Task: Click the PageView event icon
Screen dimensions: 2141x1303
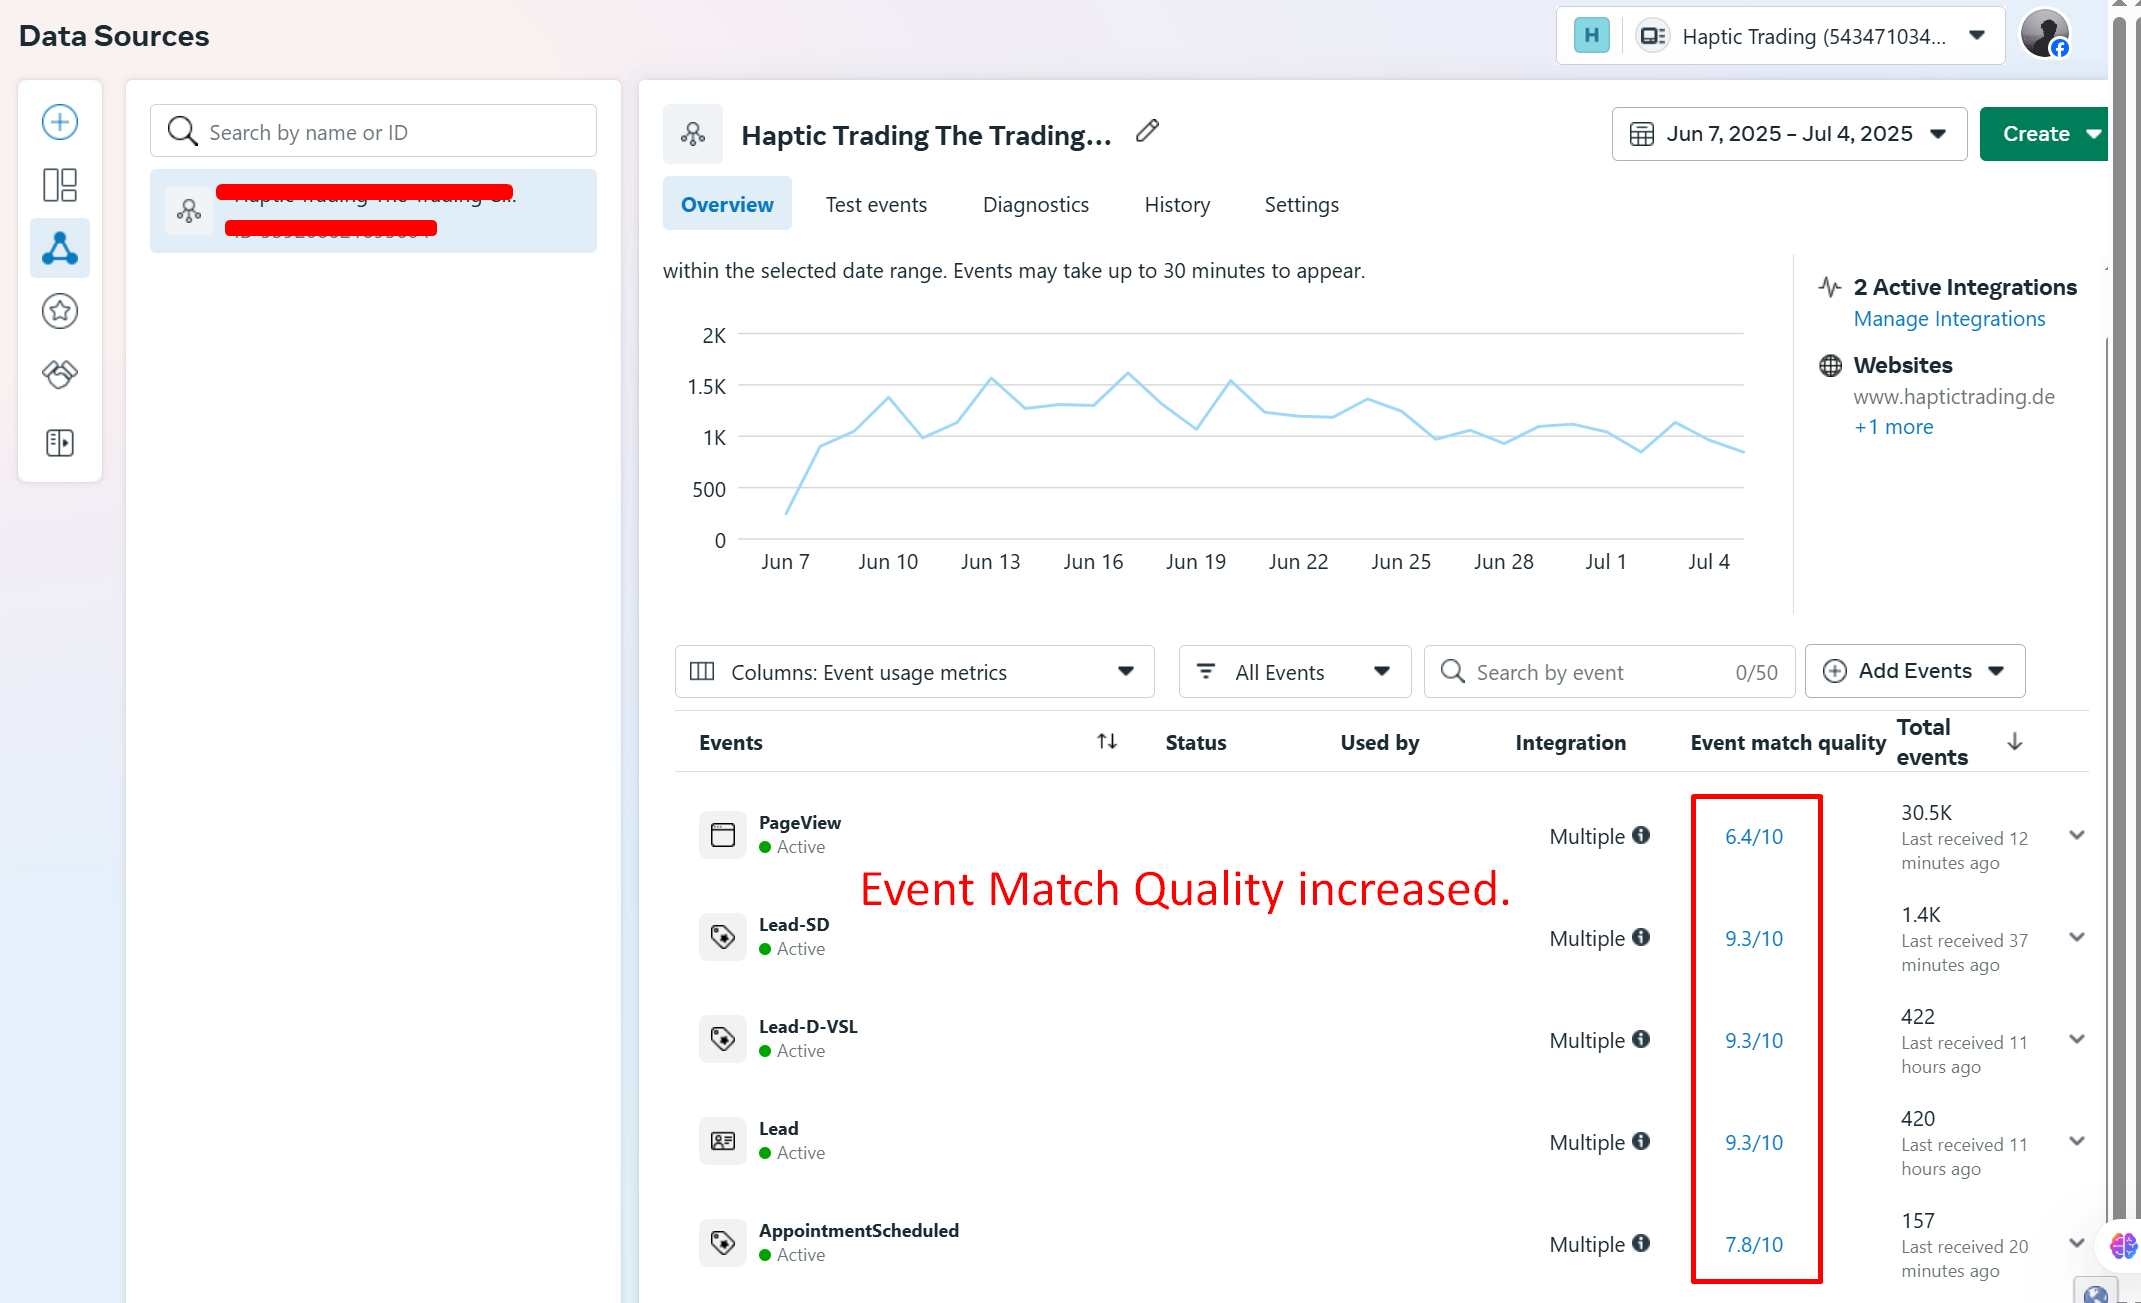Action: point(723,835)
